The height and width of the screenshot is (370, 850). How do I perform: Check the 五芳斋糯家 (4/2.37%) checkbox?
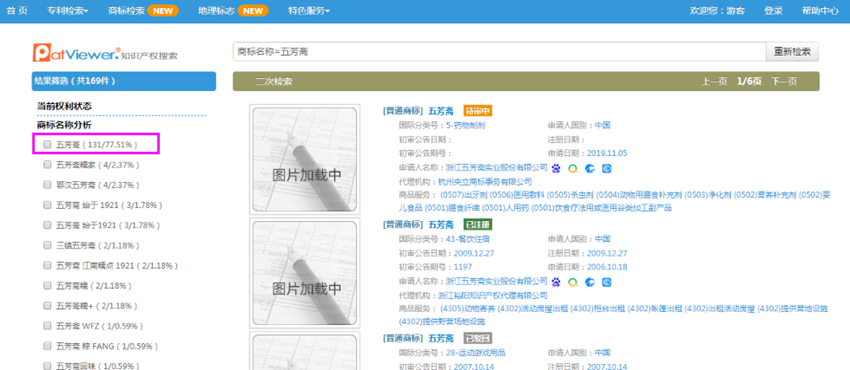[x=47, y=165]
